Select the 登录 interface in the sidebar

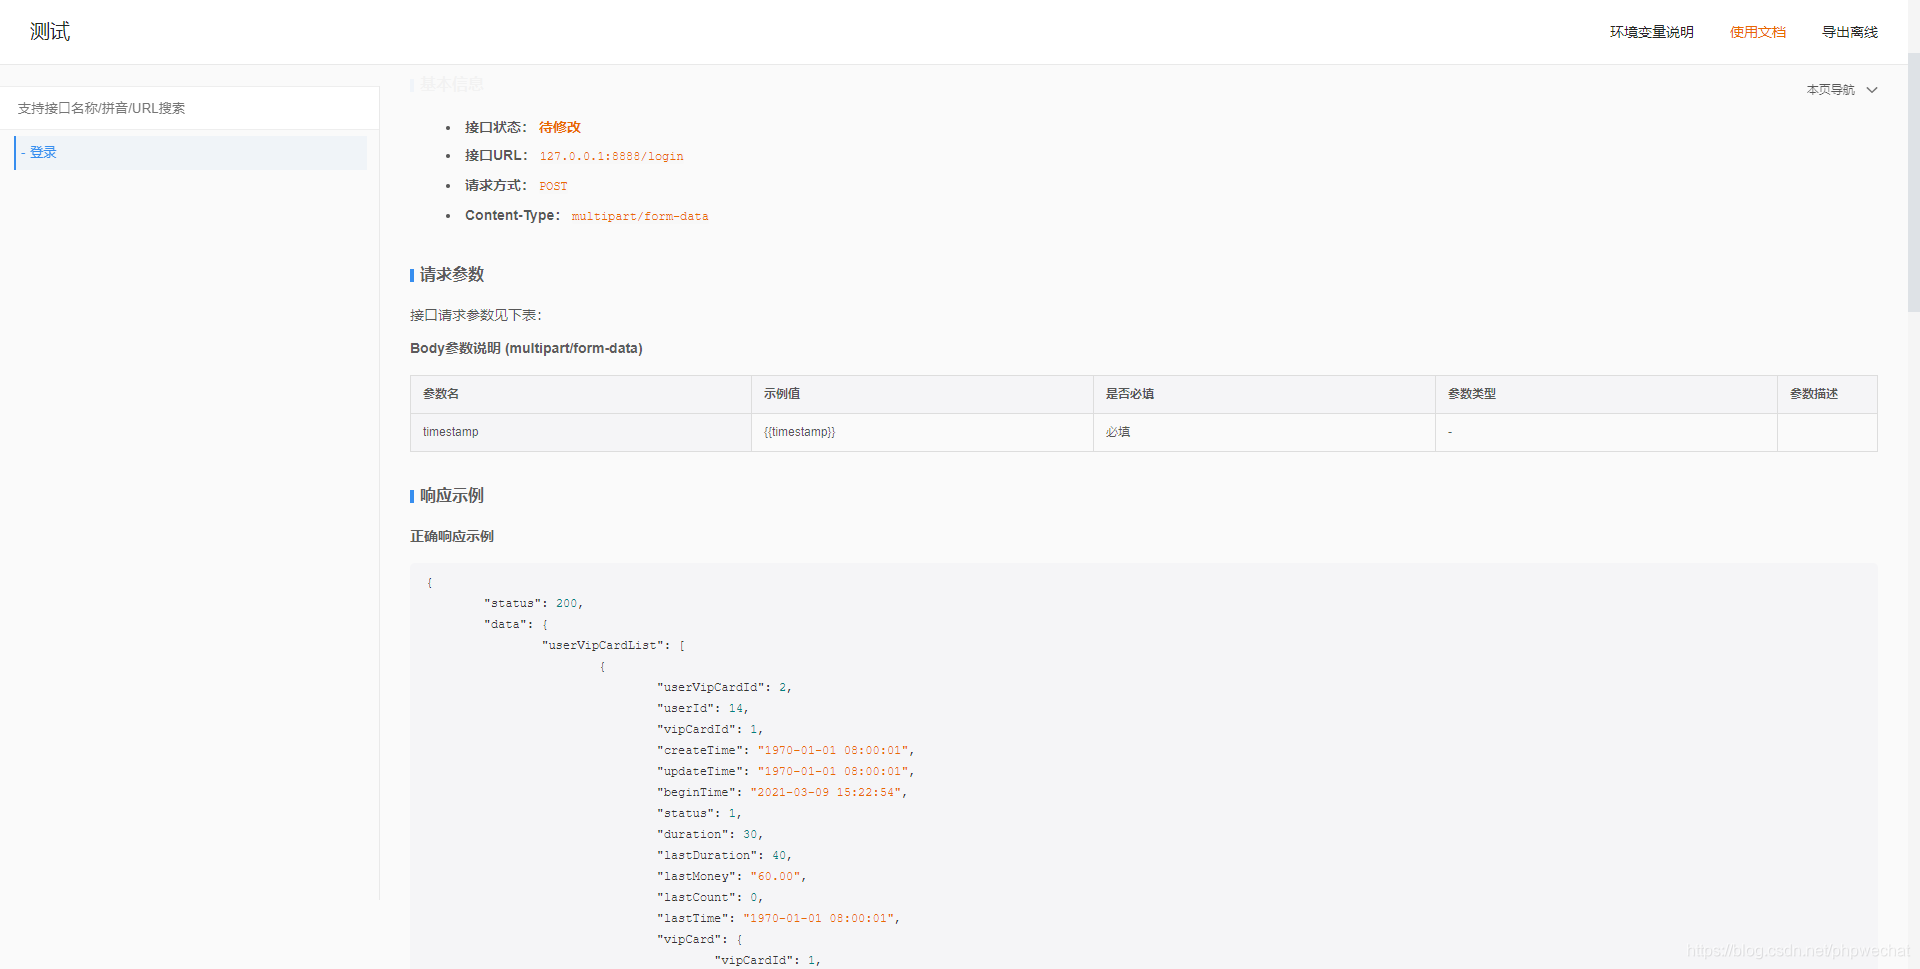[x=190, y=152]
